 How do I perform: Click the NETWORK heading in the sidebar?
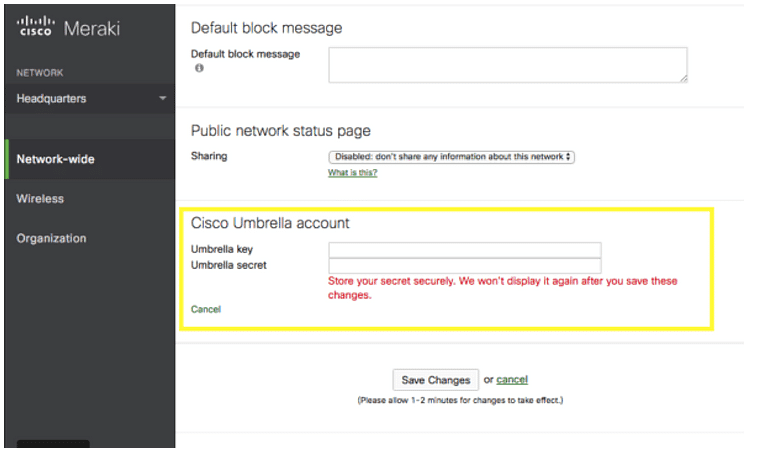[39, 73]
